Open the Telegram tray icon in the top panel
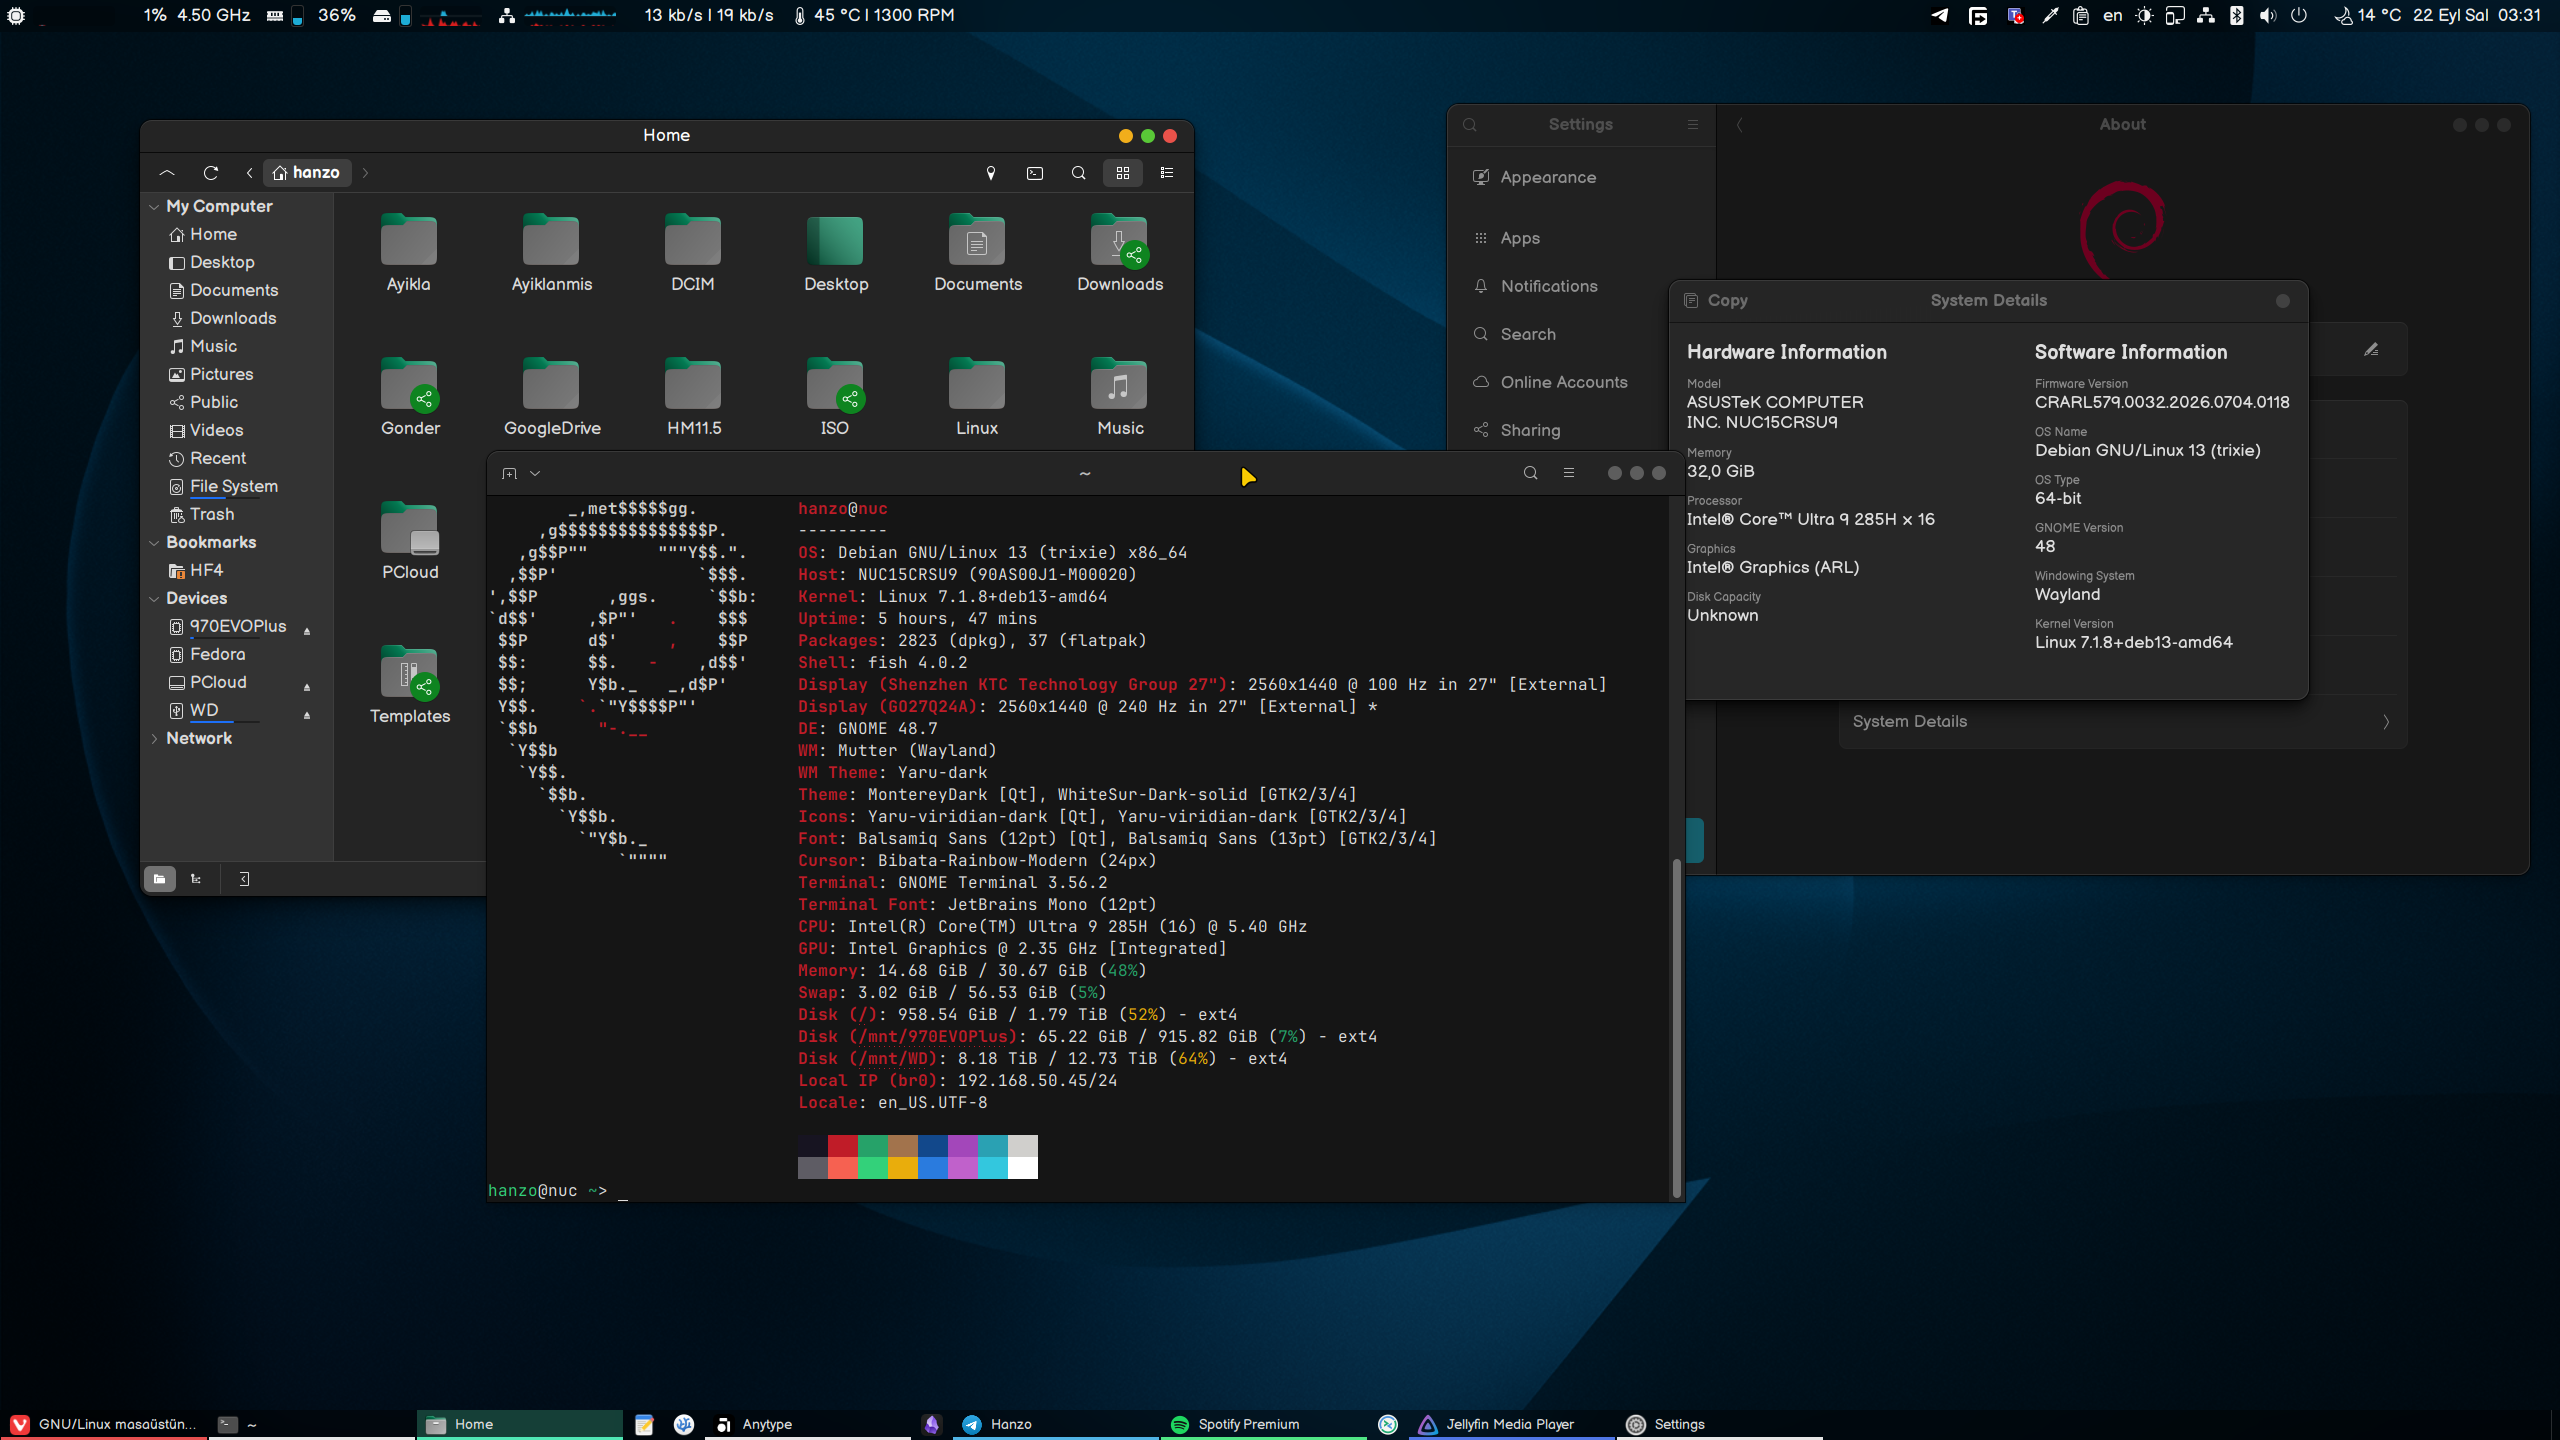 [1940, 15]
